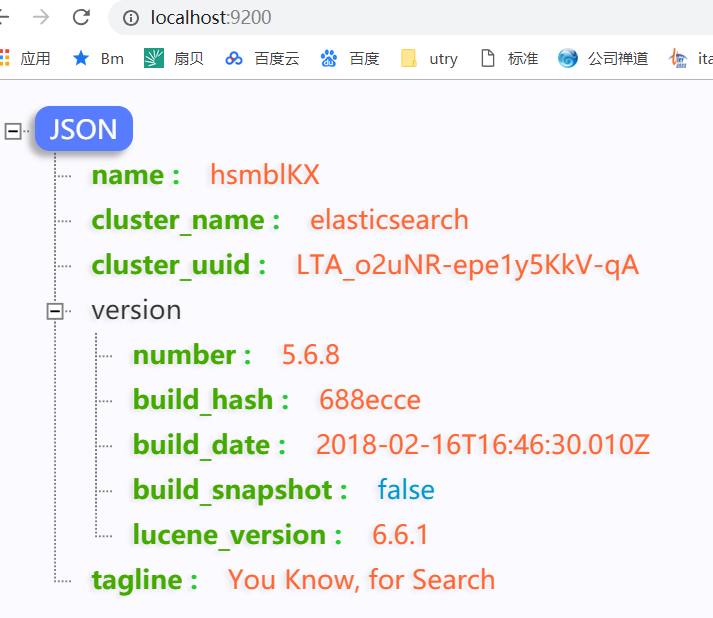
Task: Select the lucene value 6.6.1
Action: (400, 535)
